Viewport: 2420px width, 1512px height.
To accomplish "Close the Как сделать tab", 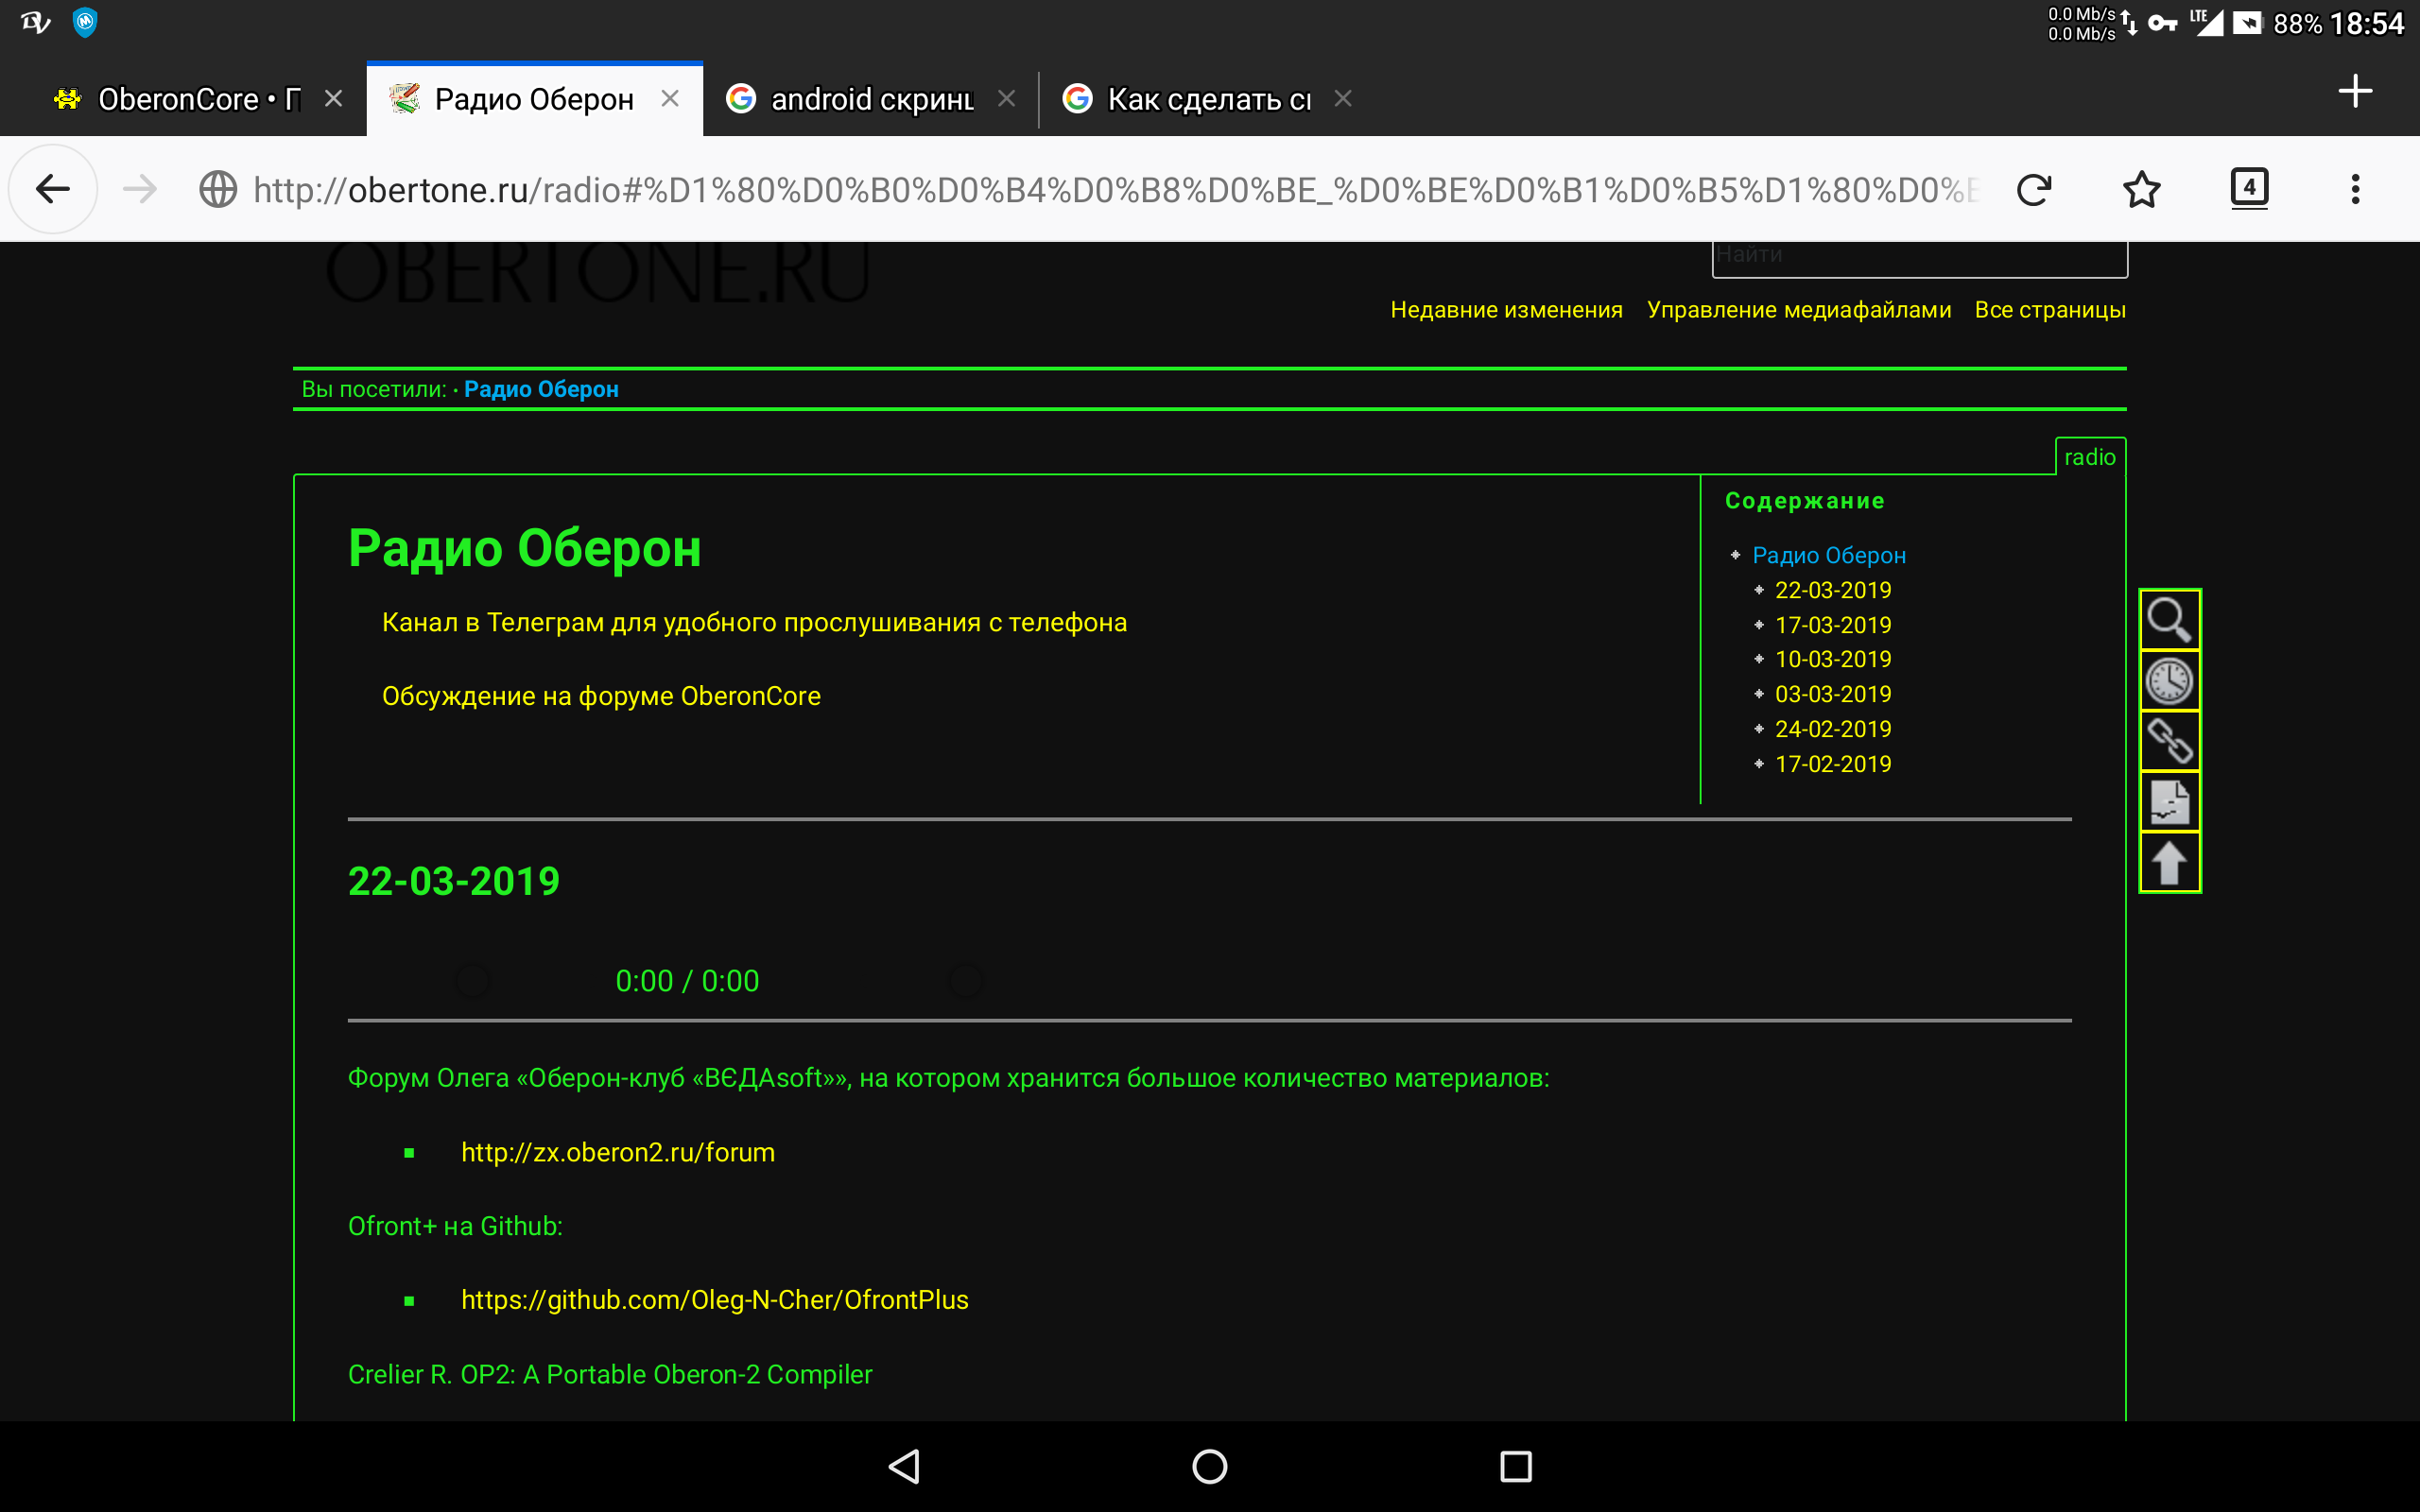I will (x=1343, y=98).
